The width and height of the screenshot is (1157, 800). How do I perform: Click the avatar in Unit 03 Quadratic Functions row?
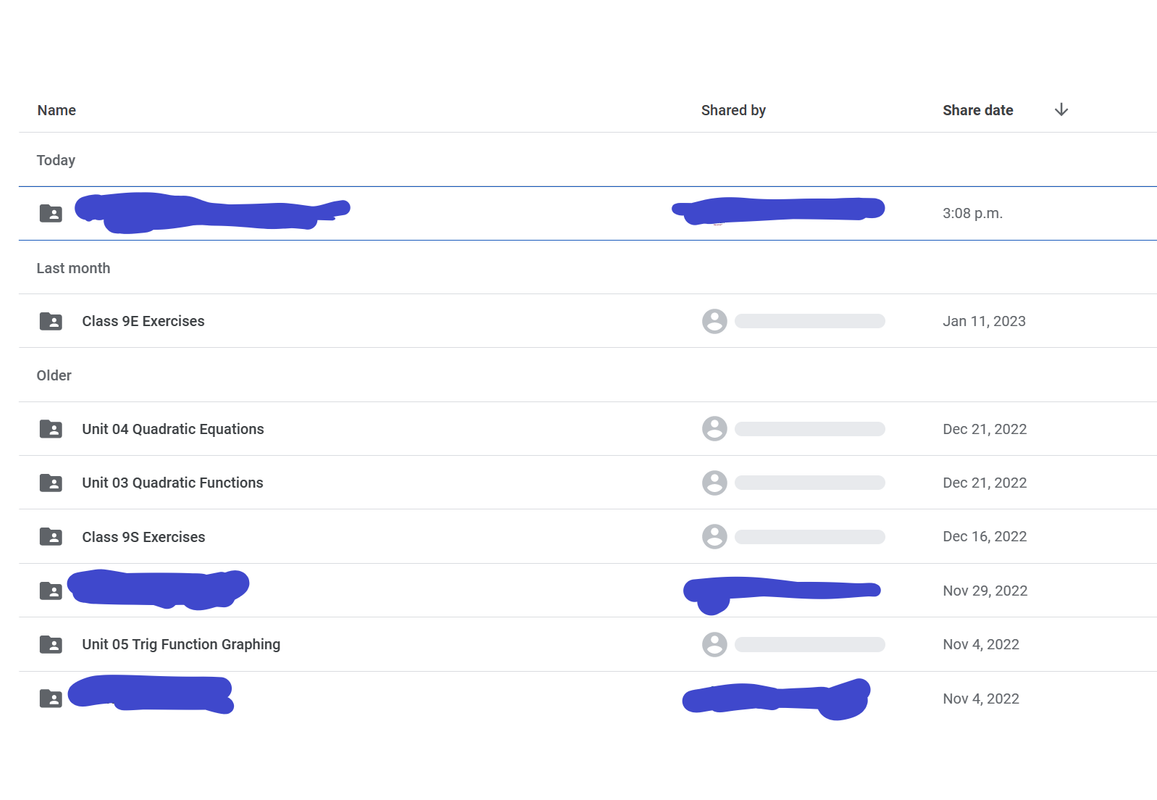(x=714, y=483)
